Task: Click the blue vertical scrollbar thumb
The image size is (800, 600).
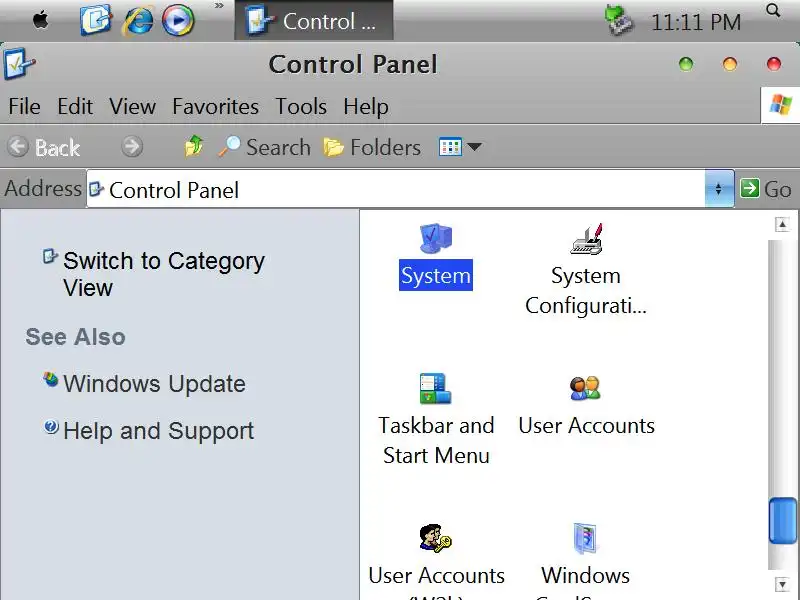Action: (783, 520)
